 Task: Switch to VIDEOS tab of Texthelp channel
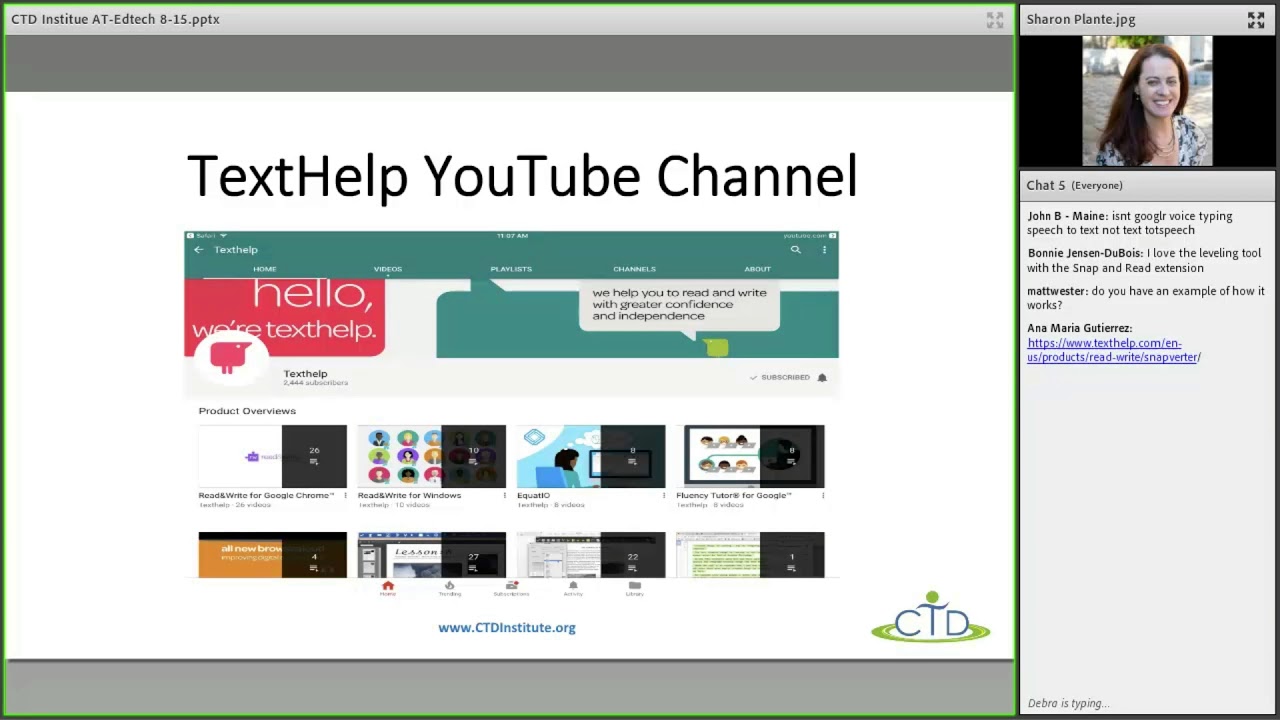388,269
